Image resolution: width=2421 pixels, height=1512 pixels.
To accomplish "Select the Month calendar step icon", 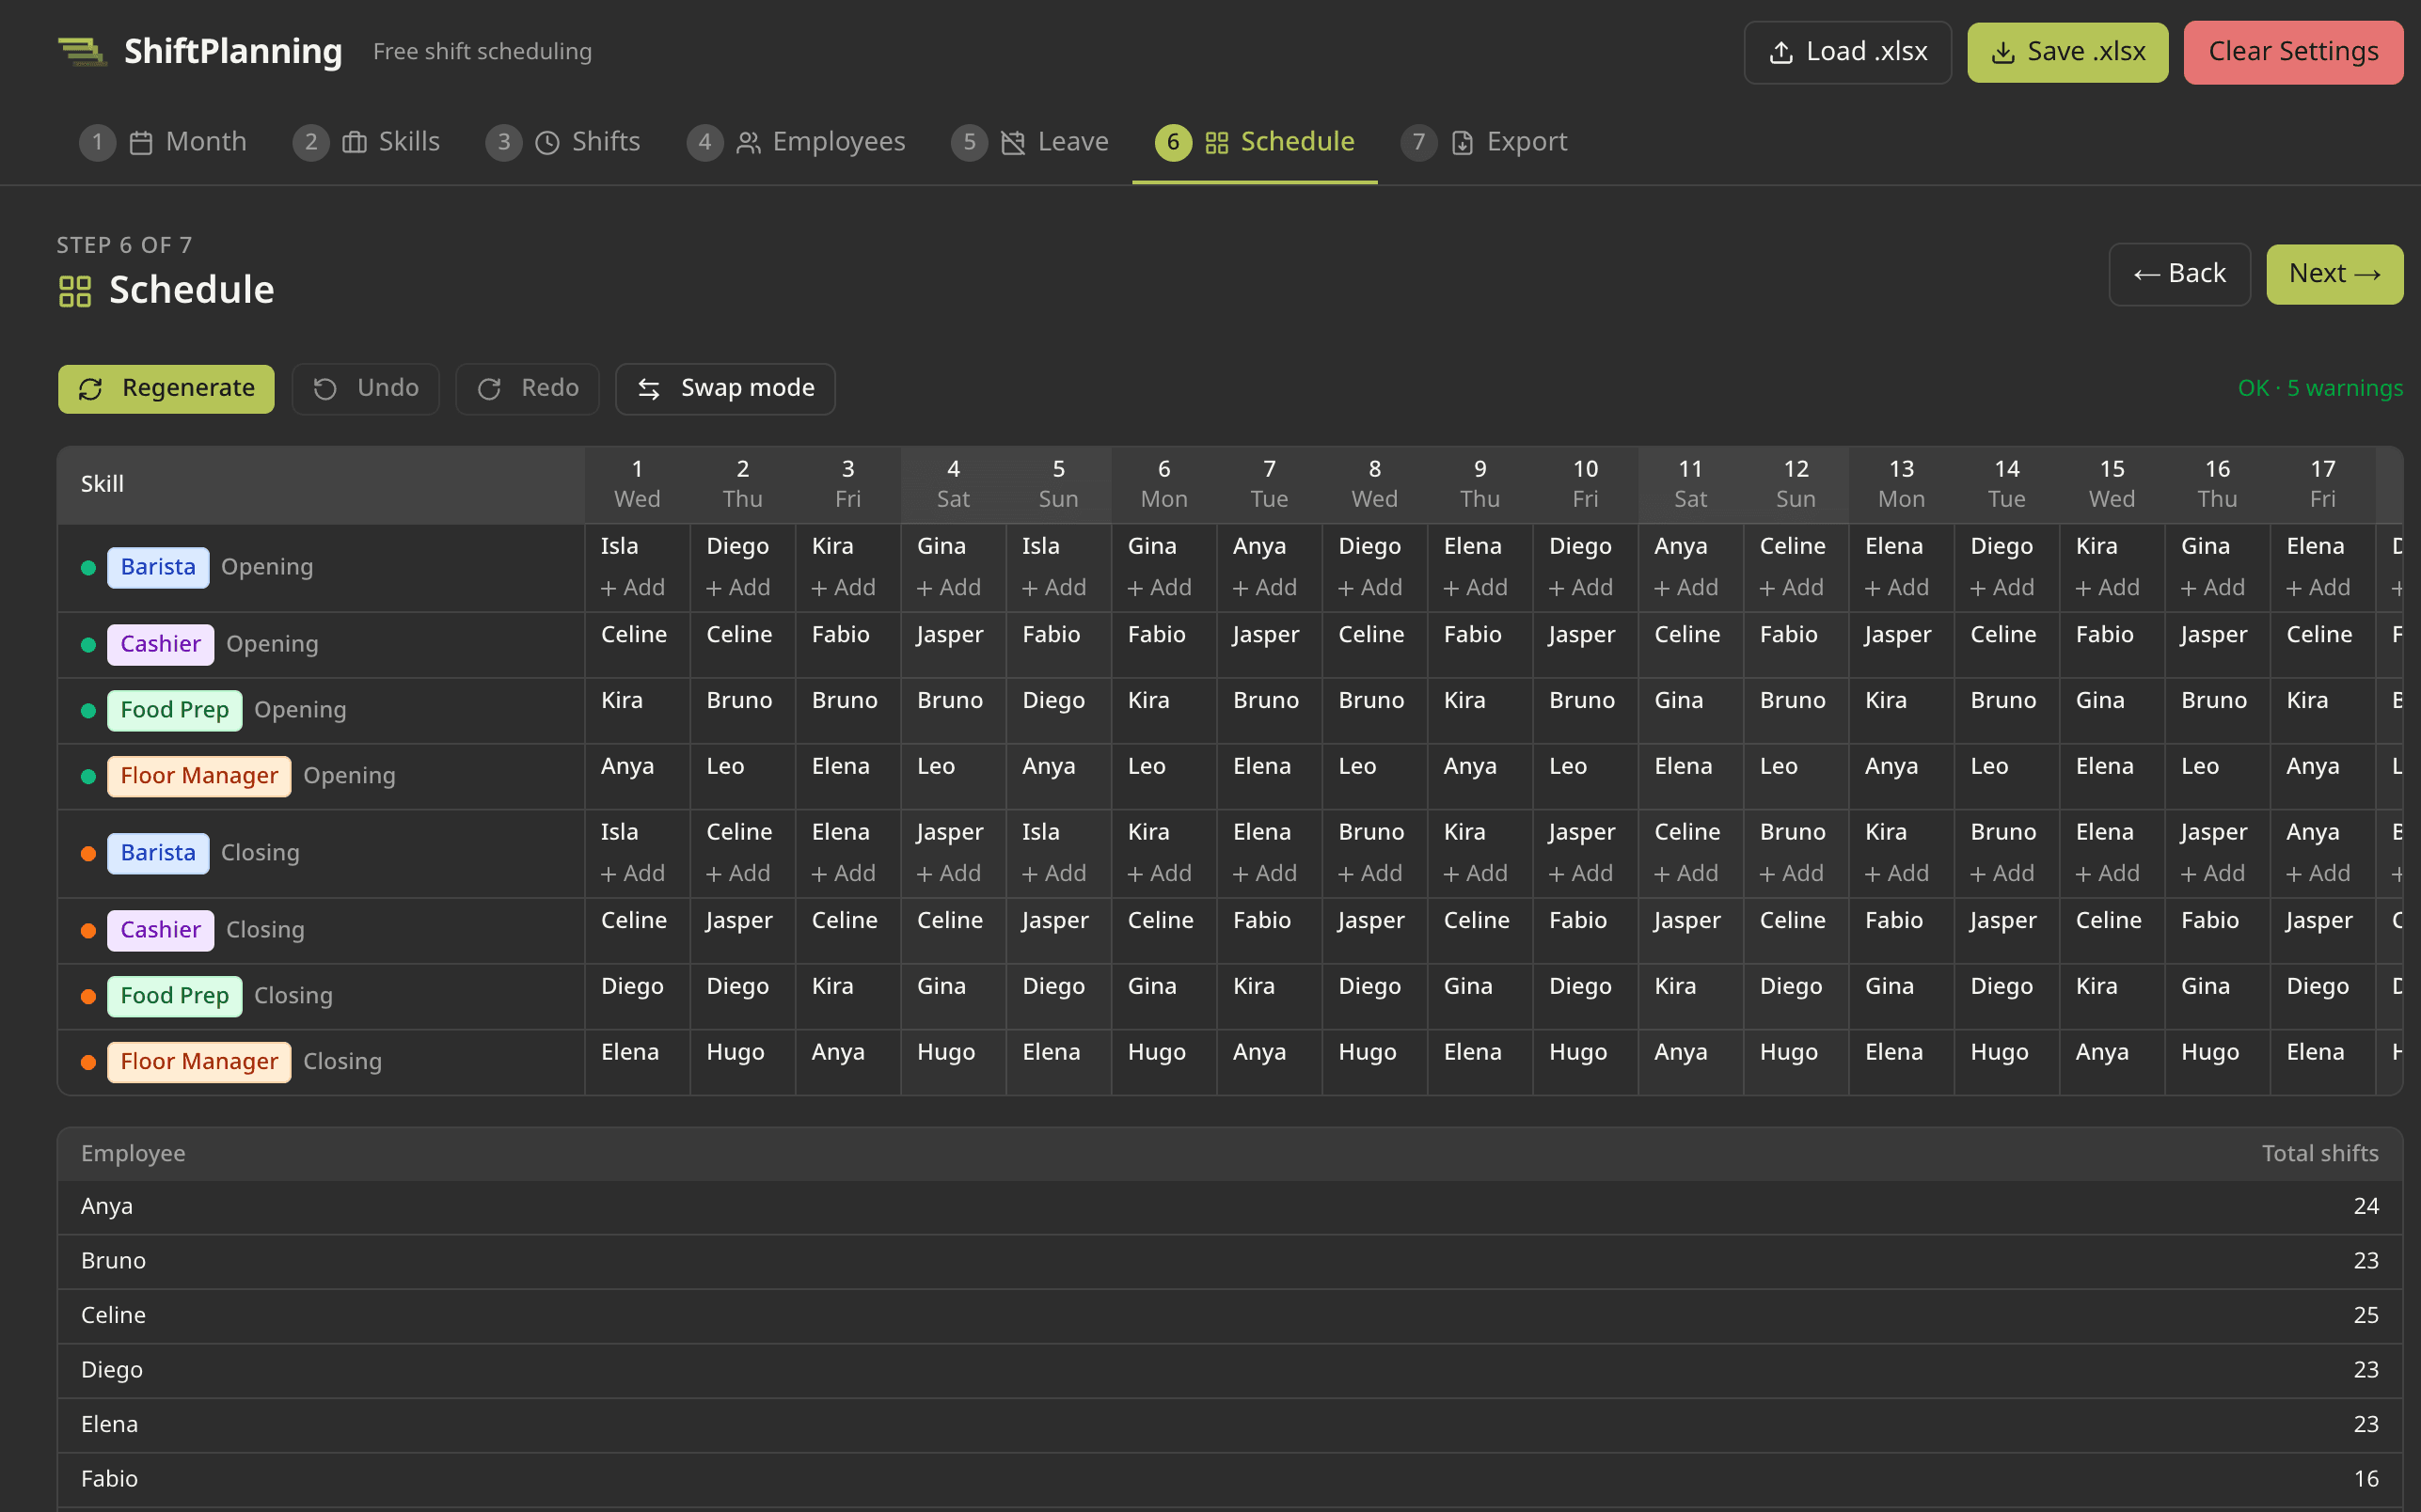I will pos(141,142).
